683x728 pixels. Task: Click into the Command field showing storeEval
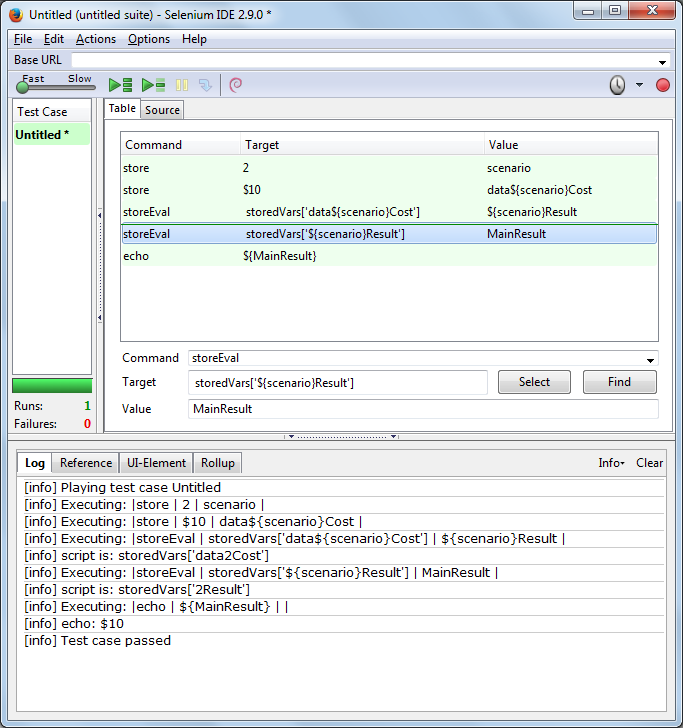[416, 358]
